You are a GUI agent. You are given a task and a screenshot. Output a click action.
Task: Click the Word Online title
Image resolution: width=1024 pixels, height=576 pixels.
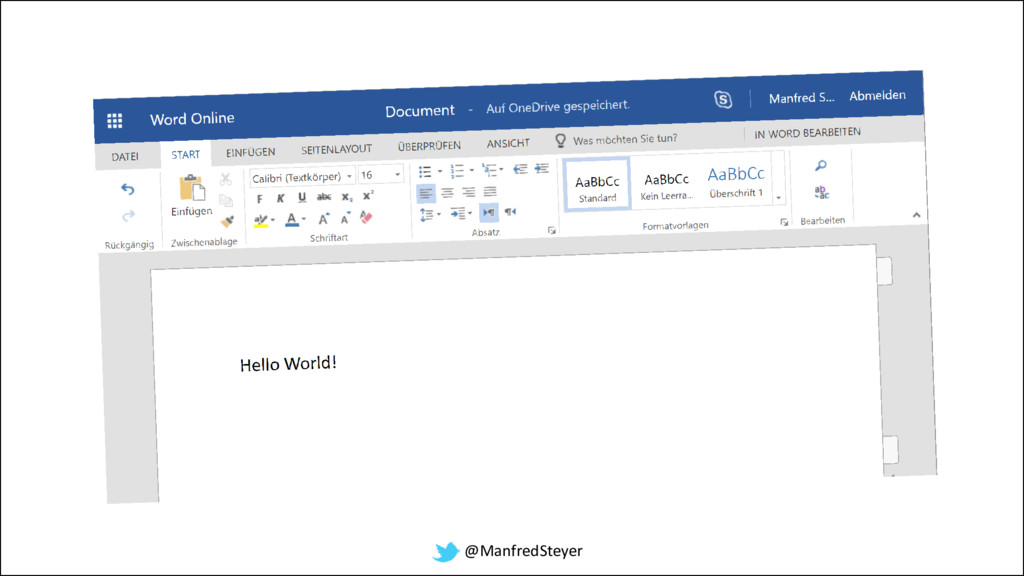[x=192, y=119]
